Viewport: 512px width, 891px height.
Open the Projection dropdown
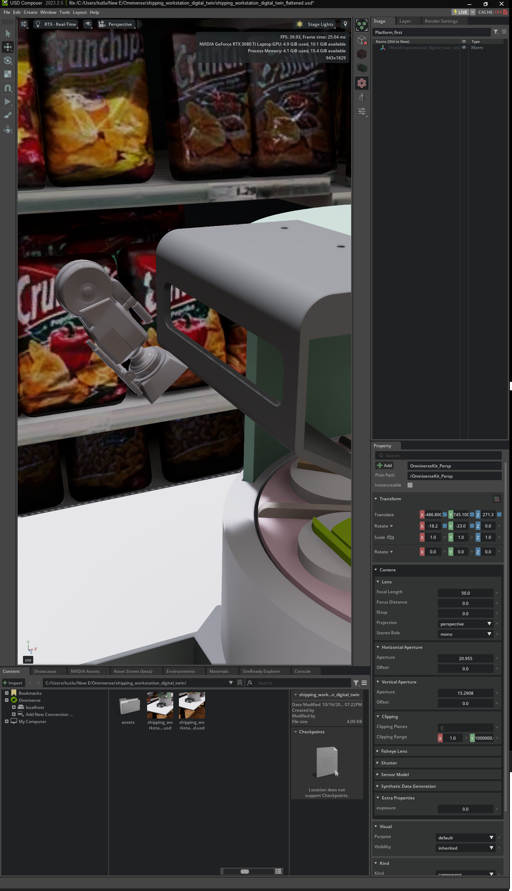(x=465, y=624)
